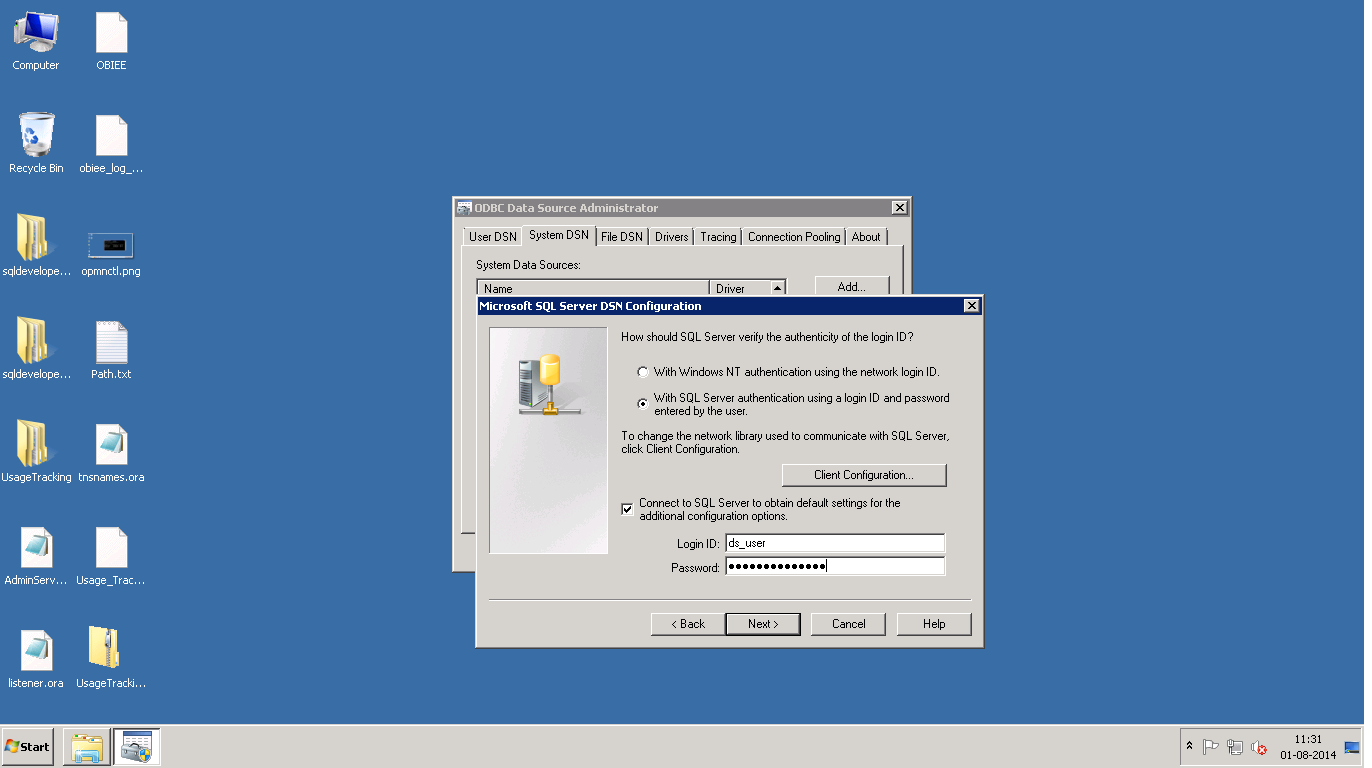Click the muted volume tray icon

coord(1259,747)
